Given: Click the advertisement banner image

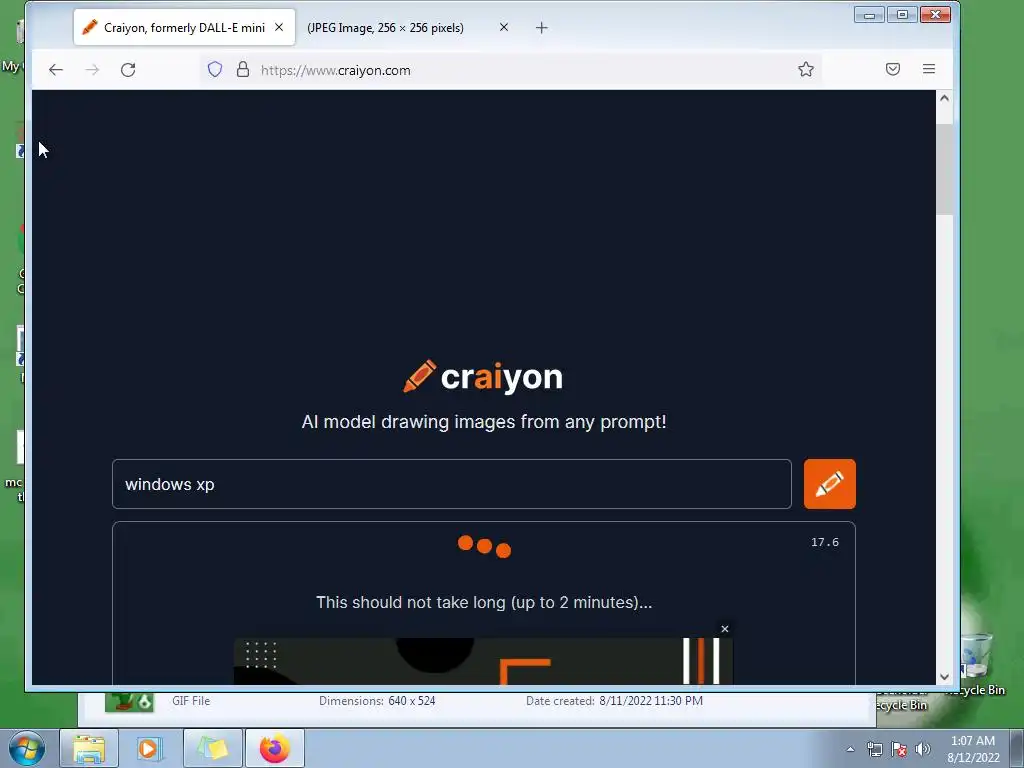Looking at the screenshot, I should point(483,661).
